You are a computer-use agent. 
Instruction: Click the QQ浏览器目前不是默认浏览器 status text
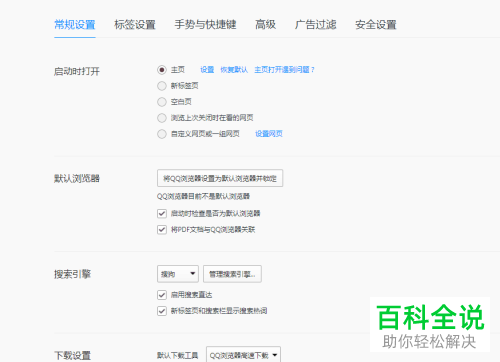[x=203, y=196]
